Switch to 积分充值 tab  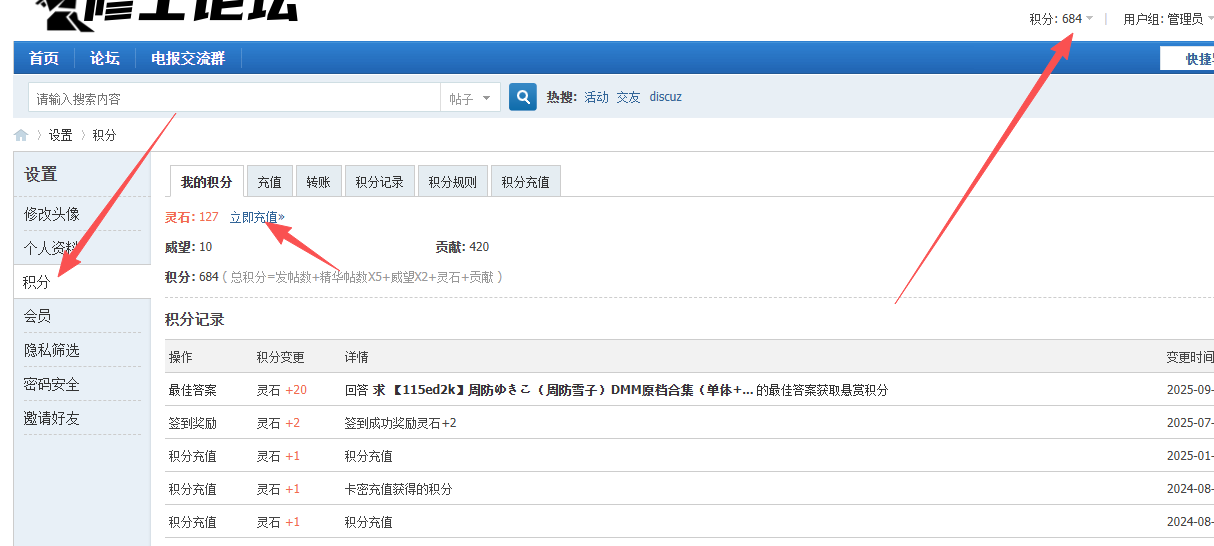click(x=526, y=182)
